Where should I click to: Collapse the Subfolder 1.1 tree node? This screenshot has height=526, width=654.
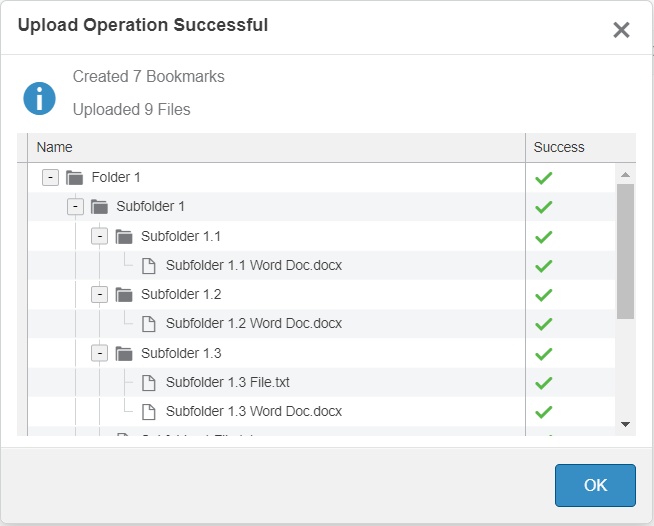click(99, 237)
